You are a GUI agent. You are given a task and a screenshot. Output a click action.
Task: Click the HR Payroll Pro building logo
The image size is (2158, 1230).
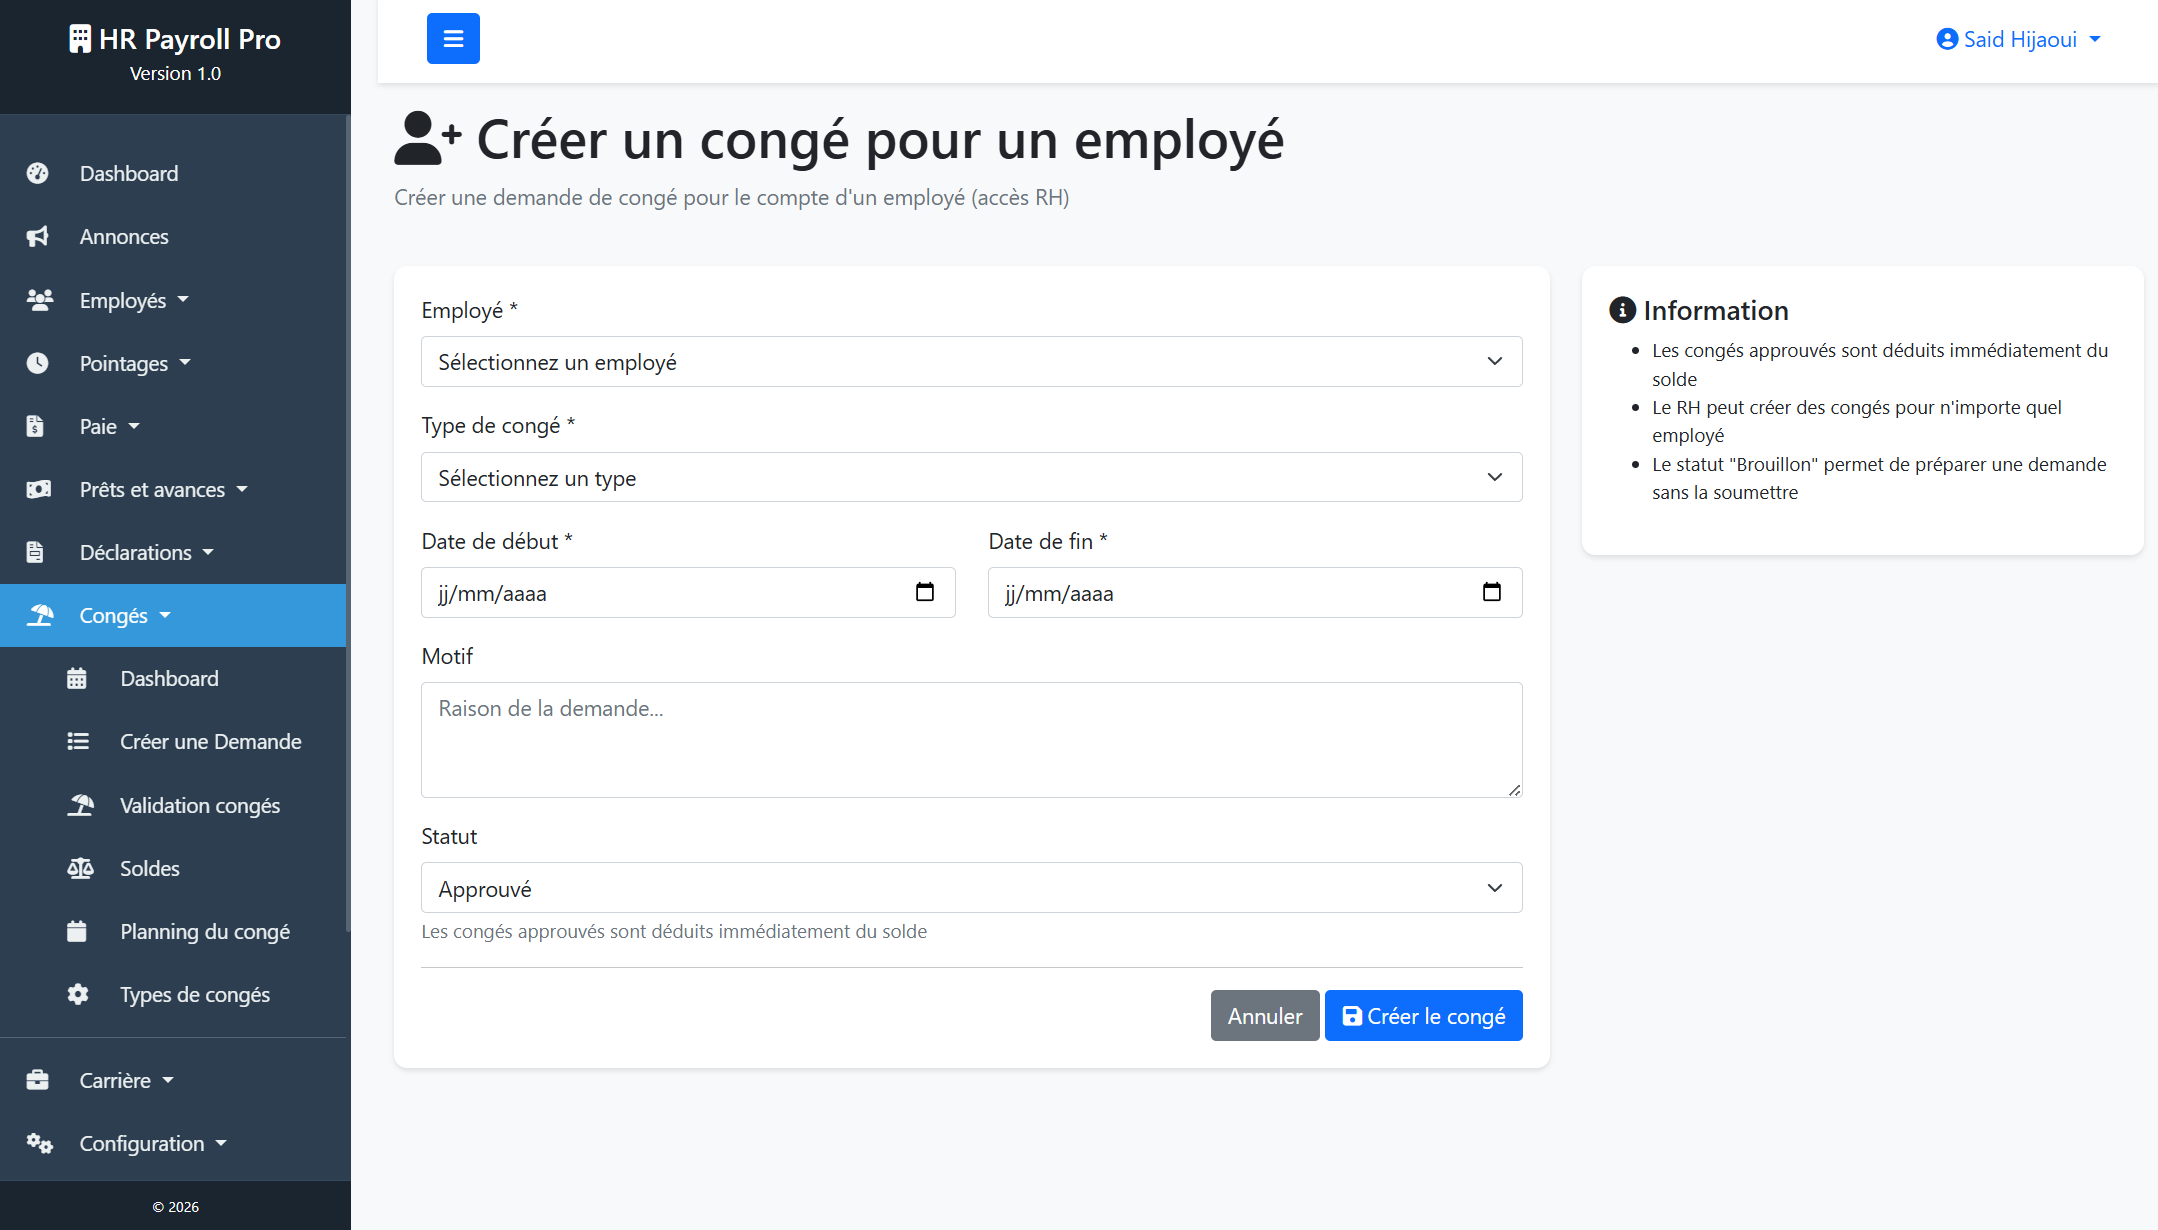point(80,39)
